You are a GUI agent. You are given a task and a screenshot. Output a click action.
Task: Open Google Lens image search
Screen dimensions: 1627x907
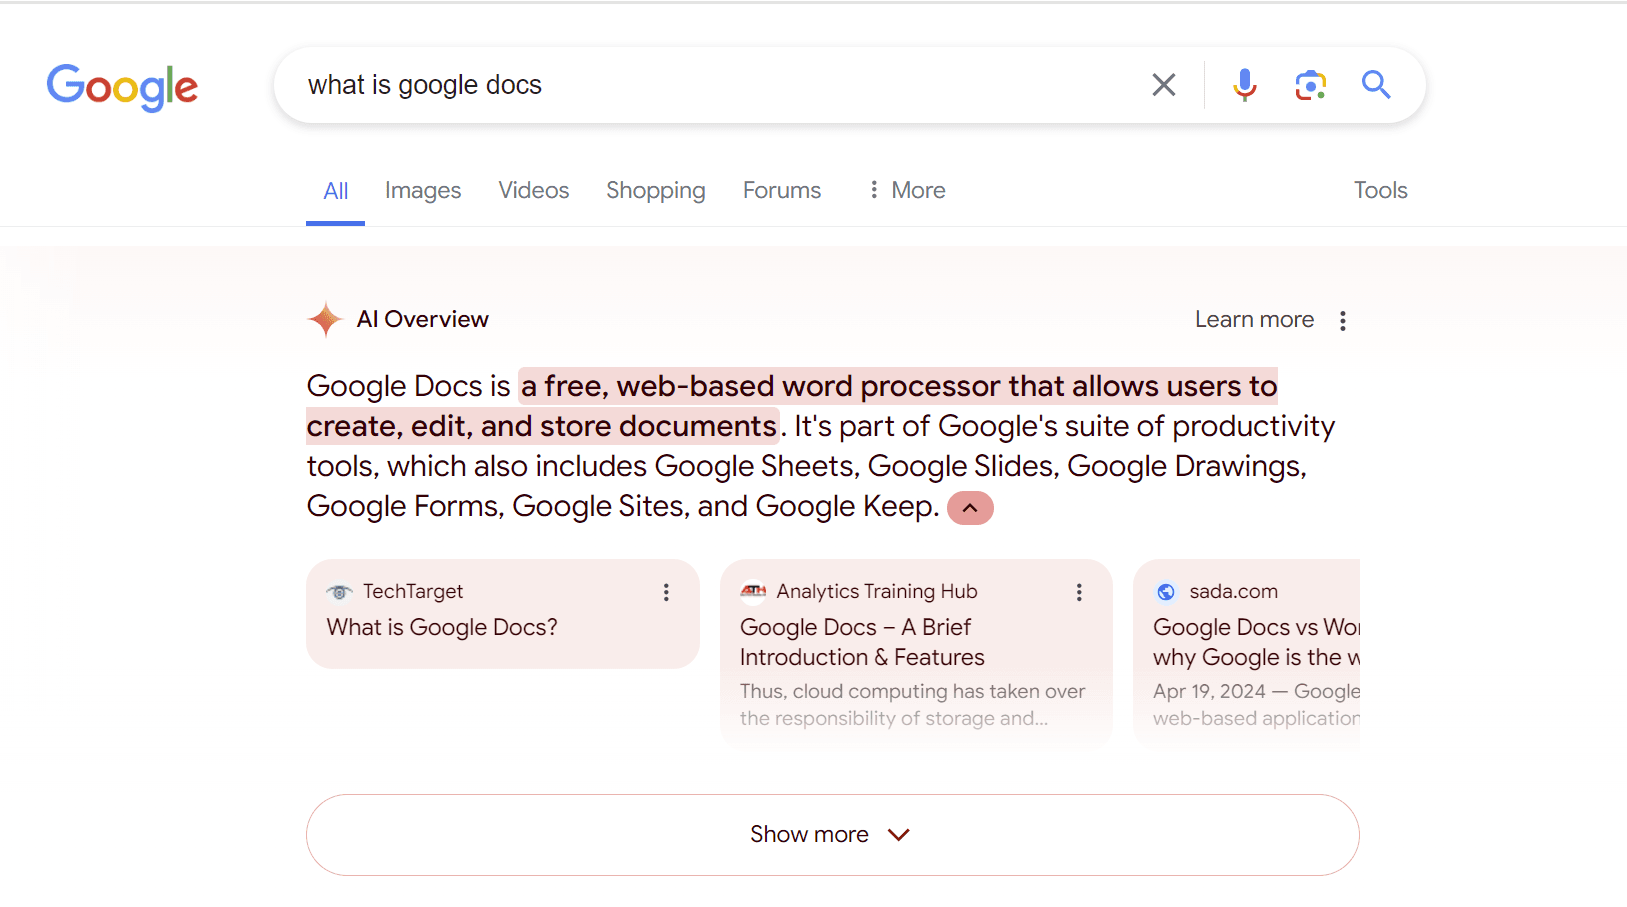(x=1310, y=85)
